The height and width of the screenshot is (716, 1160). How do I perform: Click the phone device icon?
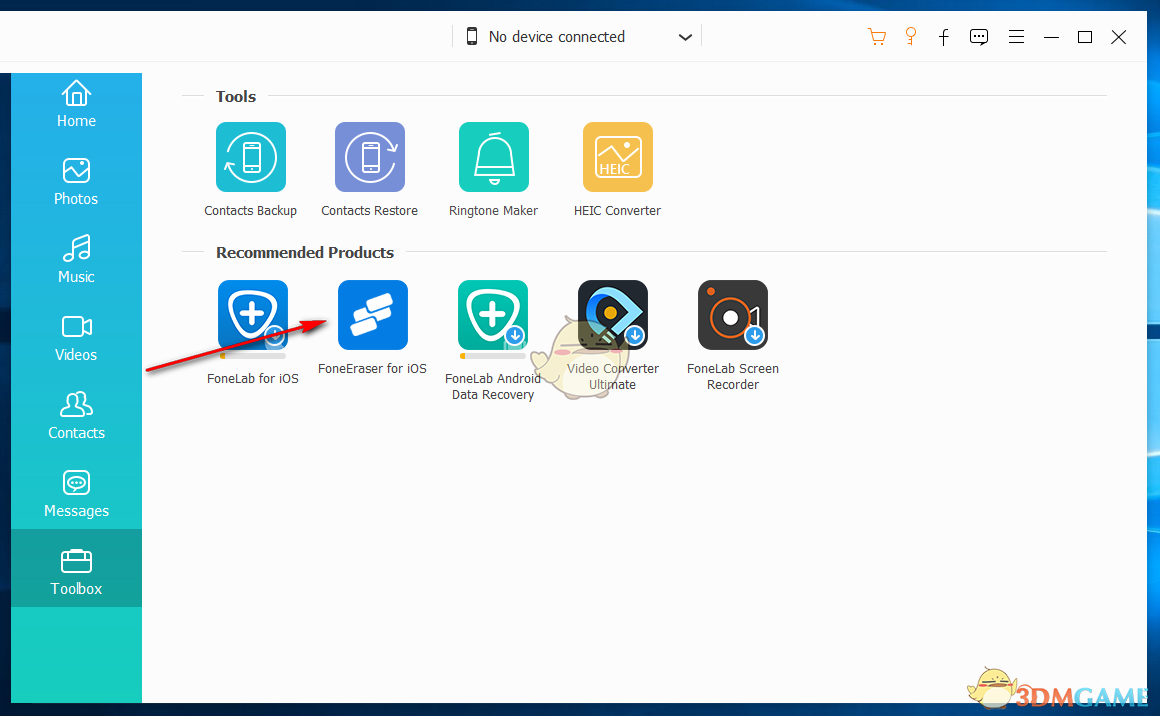click(x=472, y=36)
